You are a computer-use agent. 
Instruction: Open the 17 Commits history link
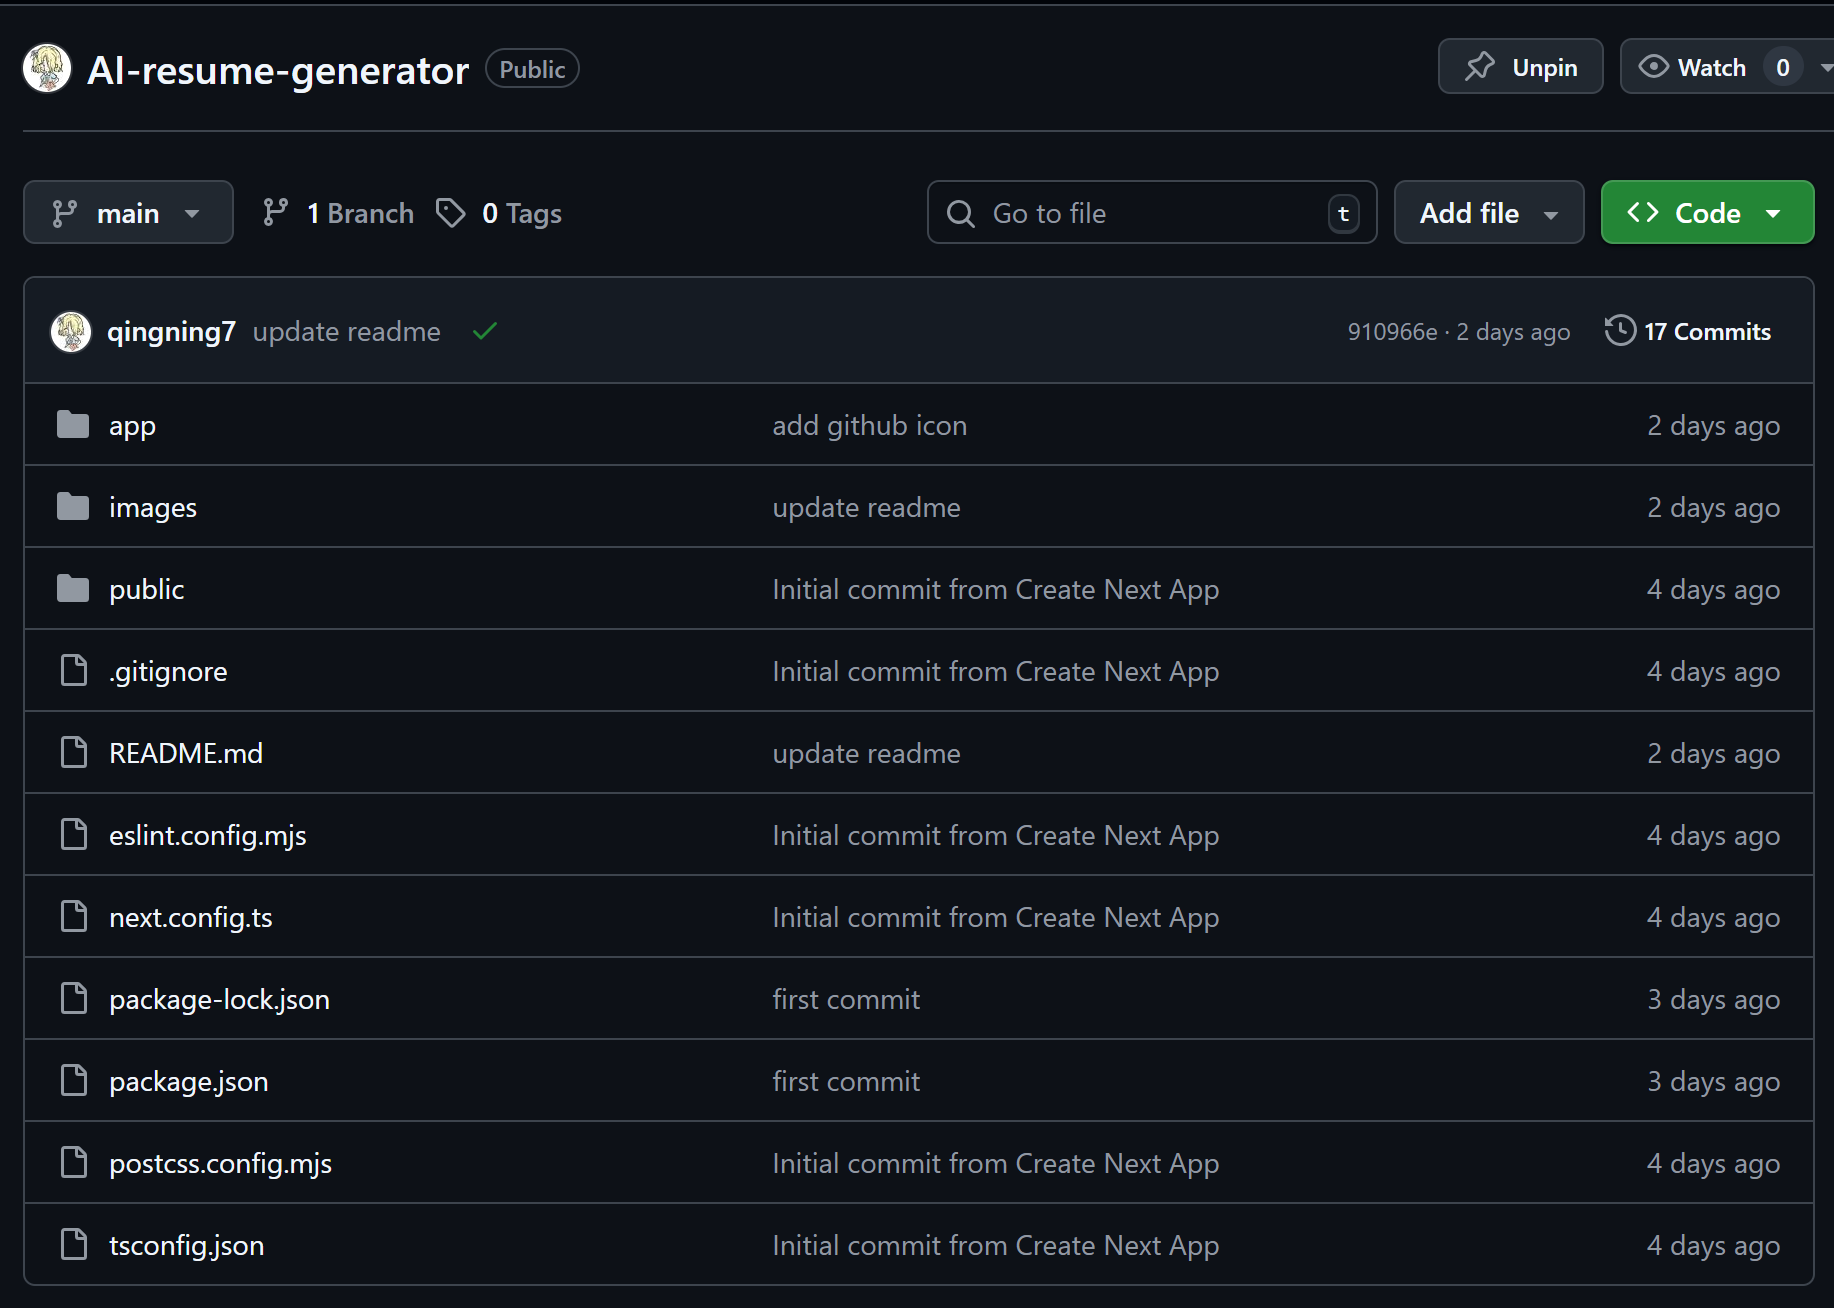pos(1706,331)
